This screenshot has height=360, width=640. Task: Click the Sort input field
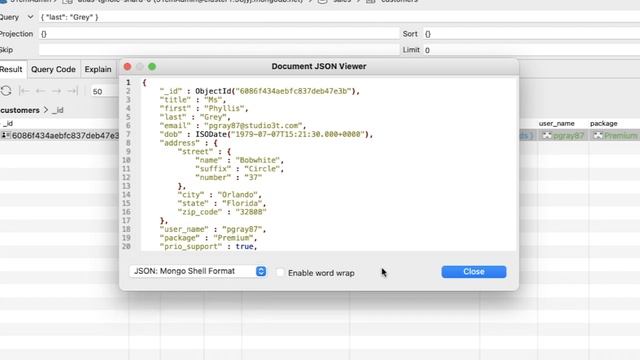pos(531,34)
